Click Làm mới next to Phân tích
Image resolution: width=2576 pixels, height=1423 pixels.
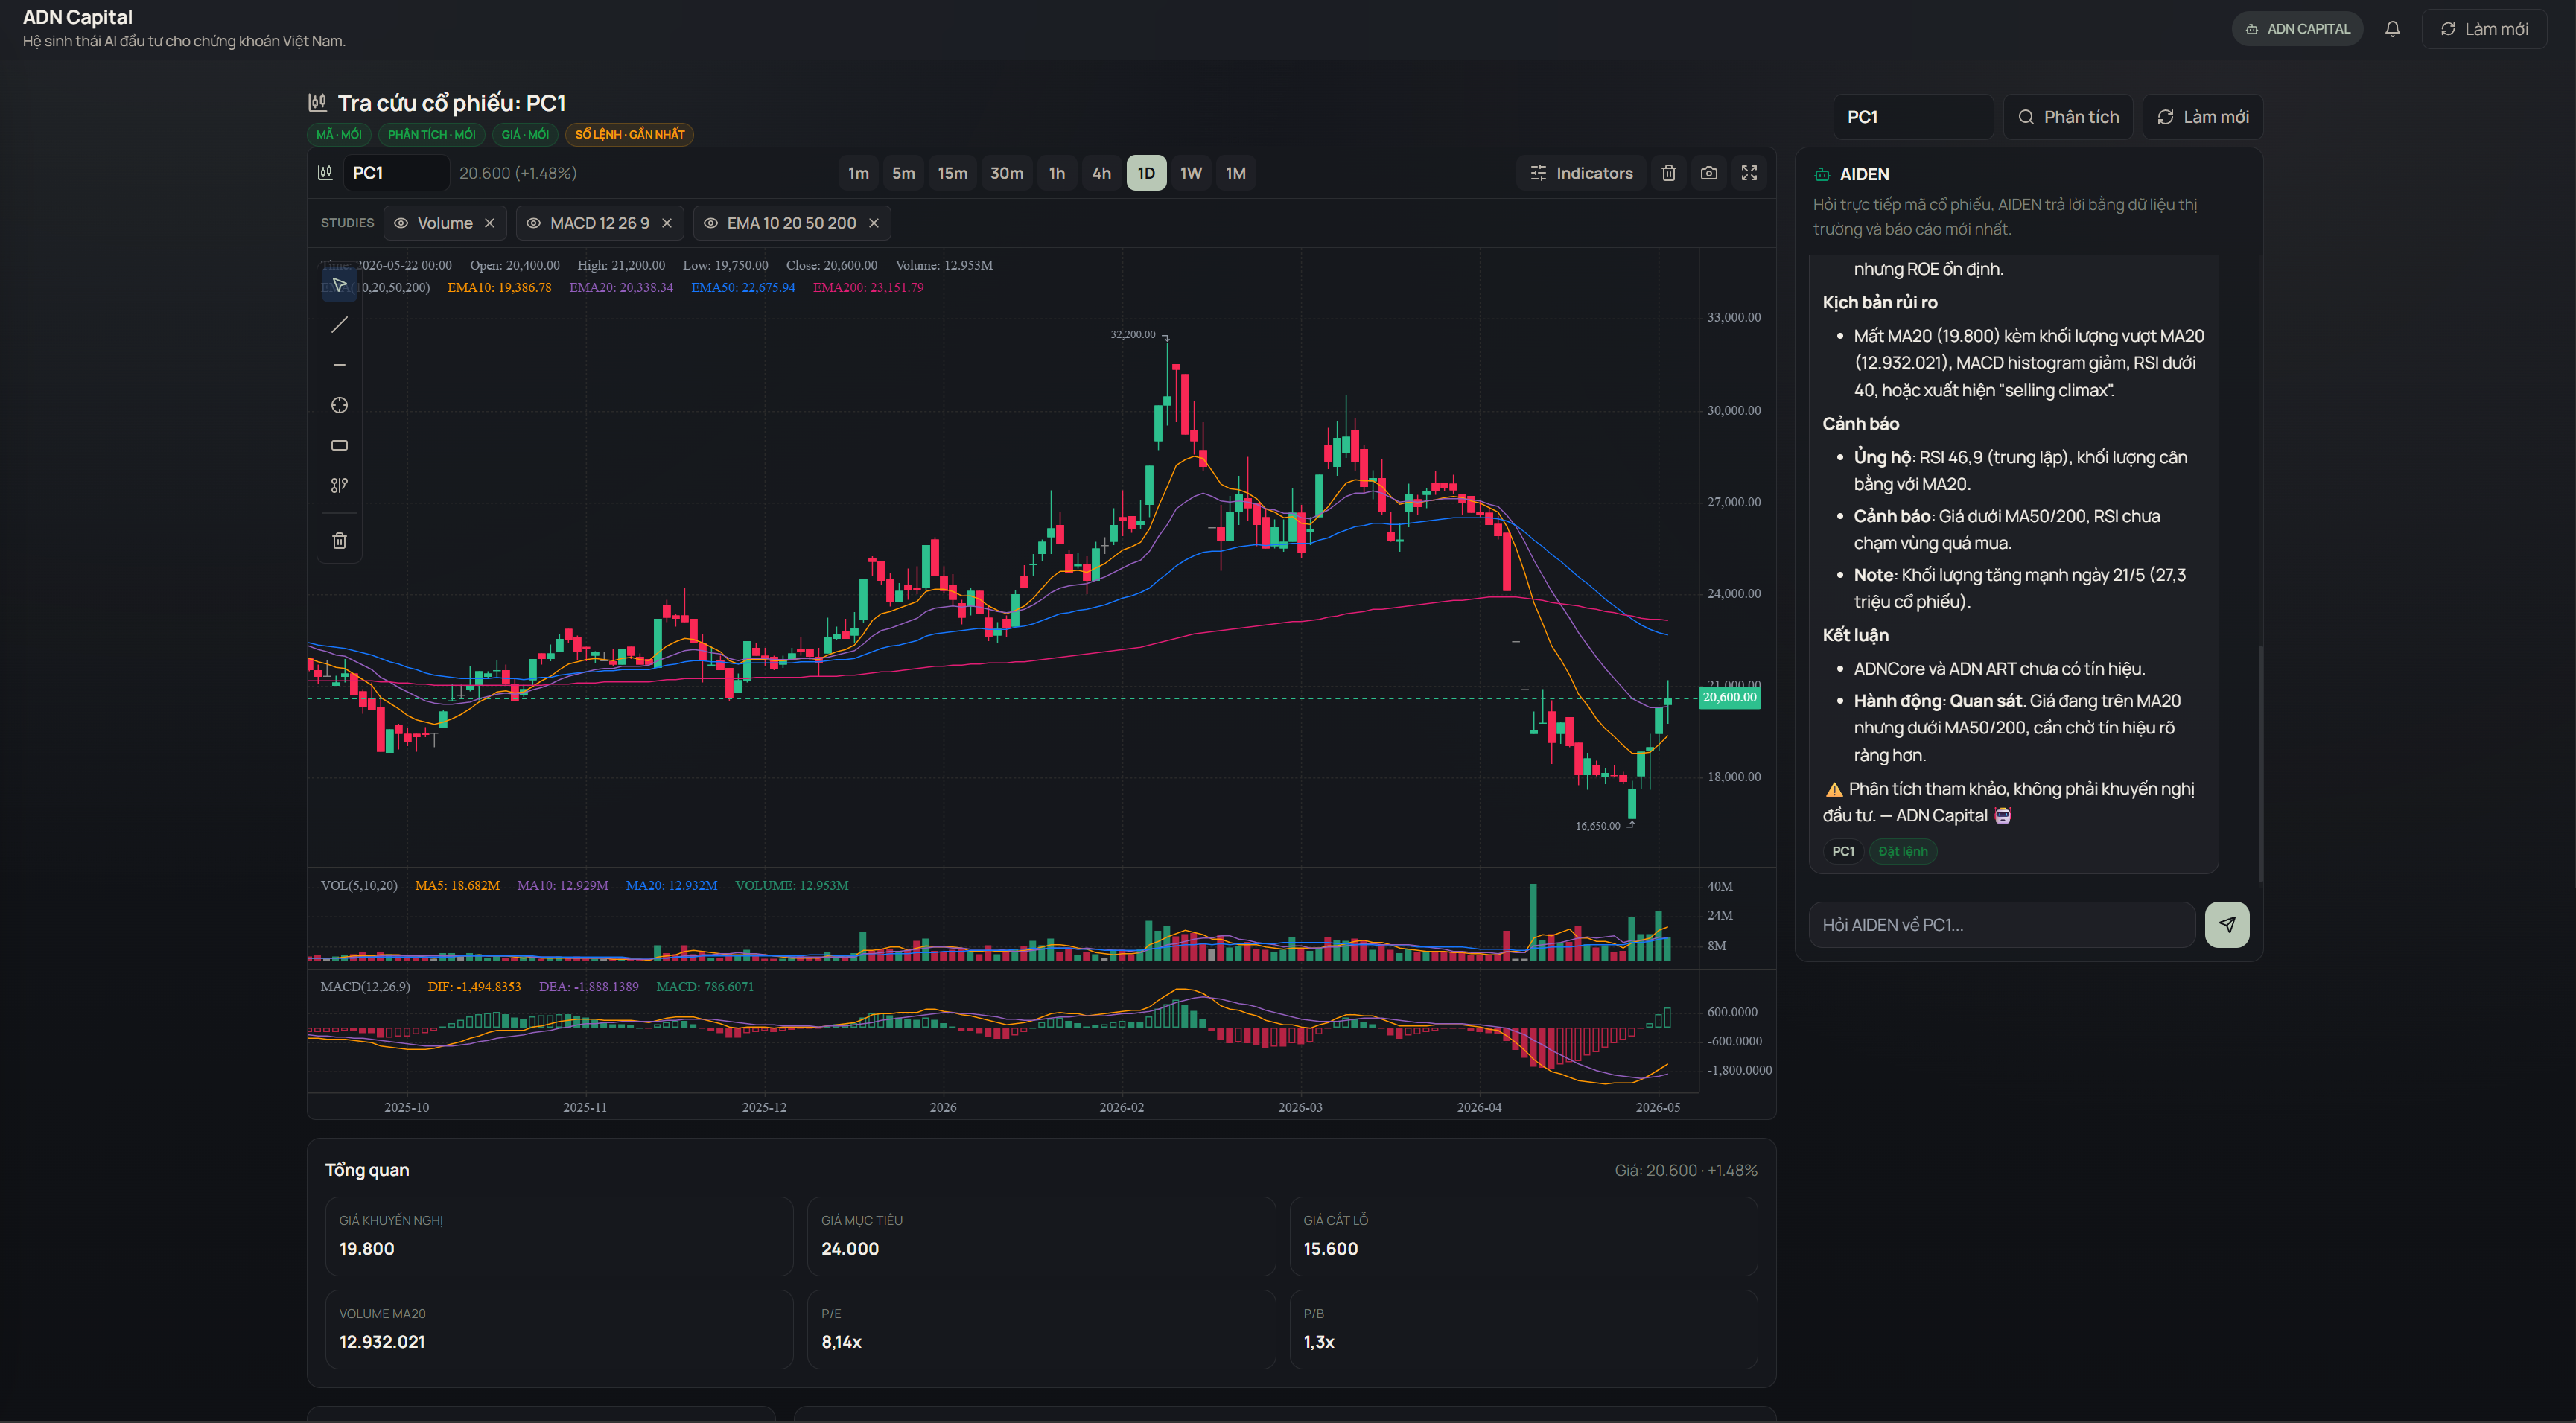(2202, 117)
